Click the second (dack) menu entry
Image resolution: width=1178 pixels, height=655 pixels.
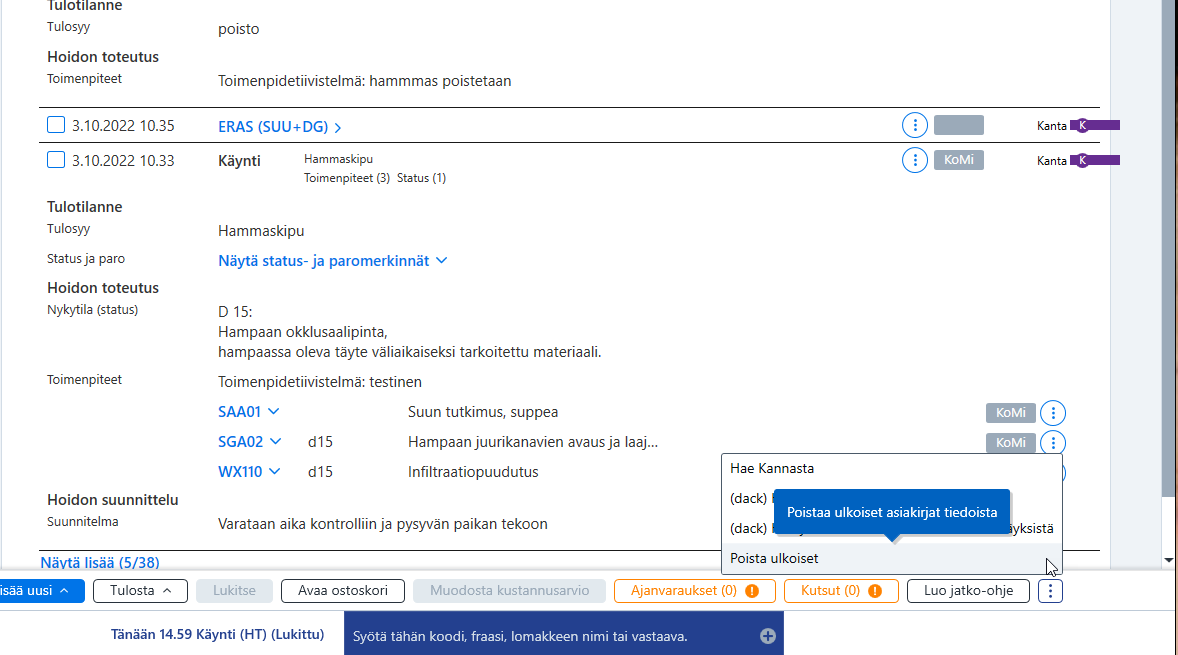748,528
